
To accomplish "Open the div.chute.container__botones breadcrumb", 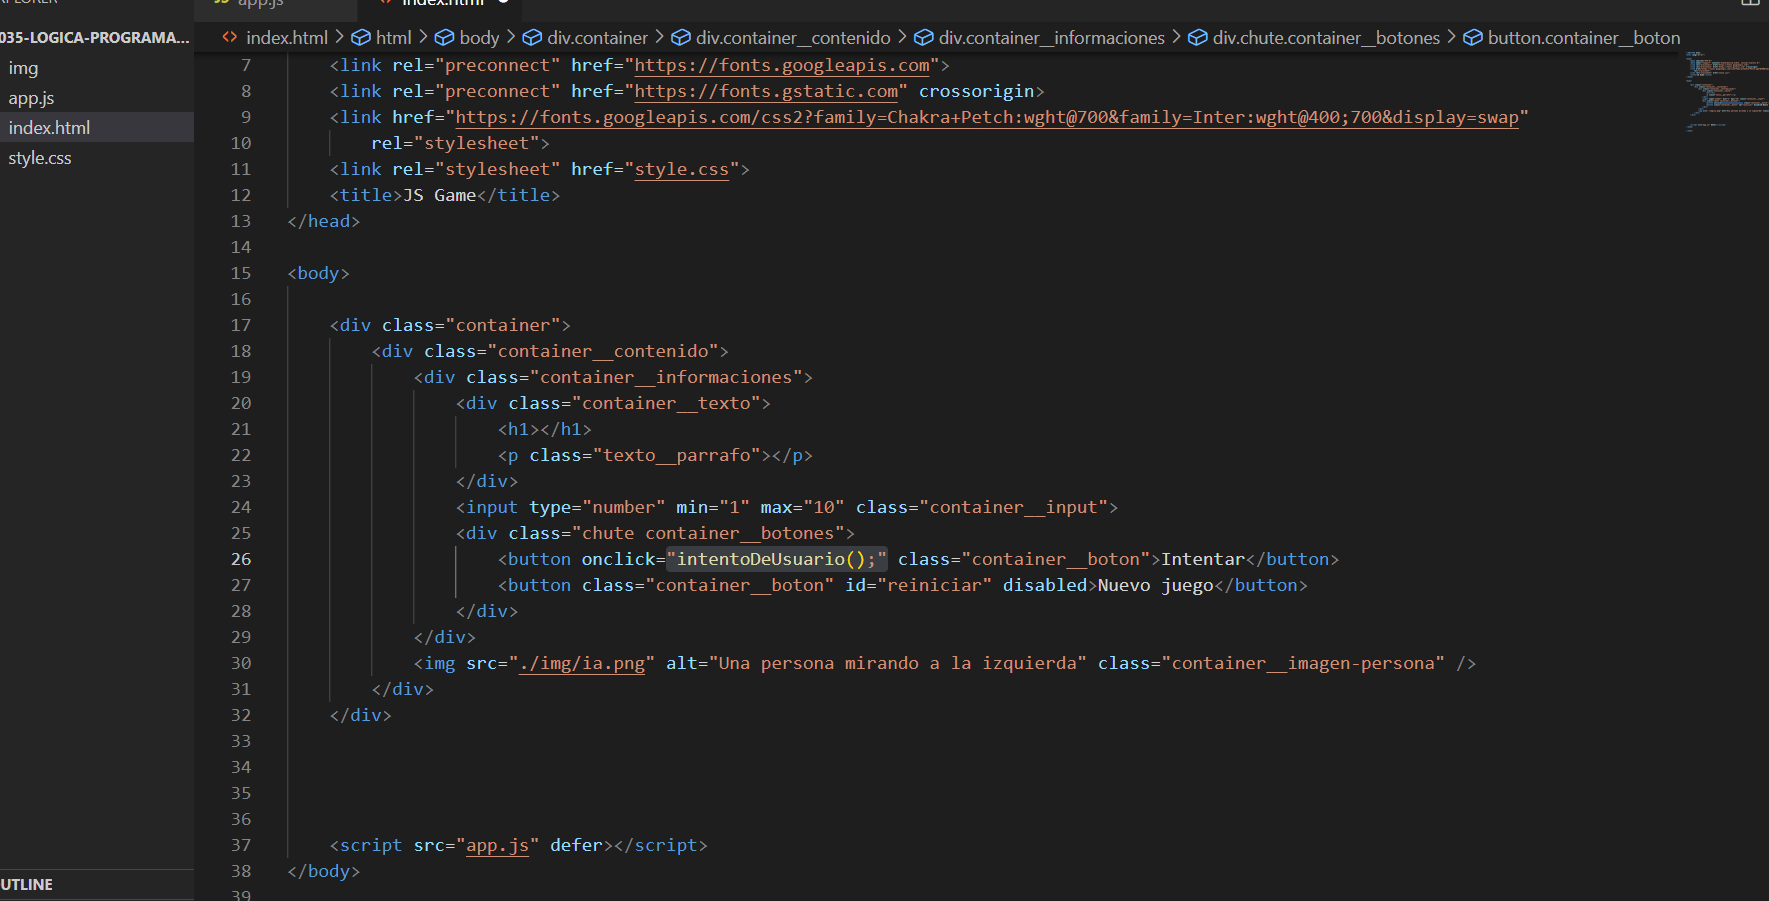I will pos(1326,37).
